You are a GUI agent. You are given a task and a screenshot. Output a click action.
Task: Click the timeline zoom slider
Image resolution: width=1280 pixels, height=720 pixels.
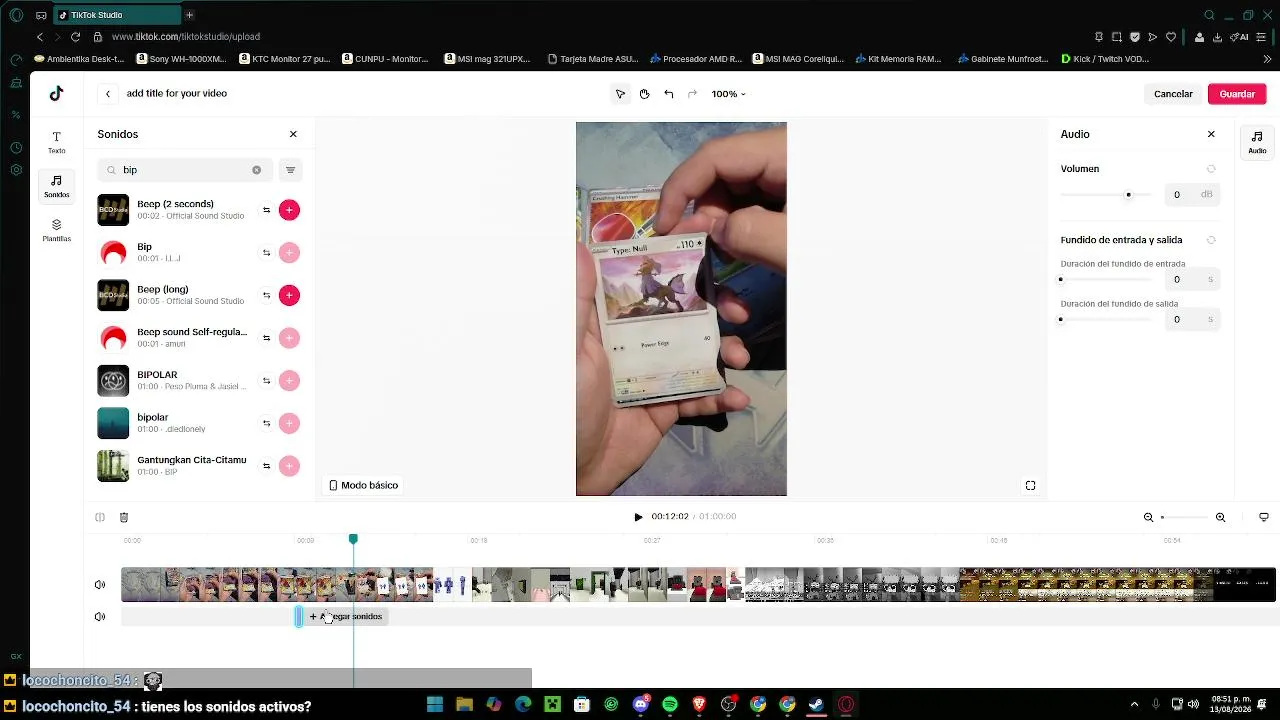(1184, 517)
